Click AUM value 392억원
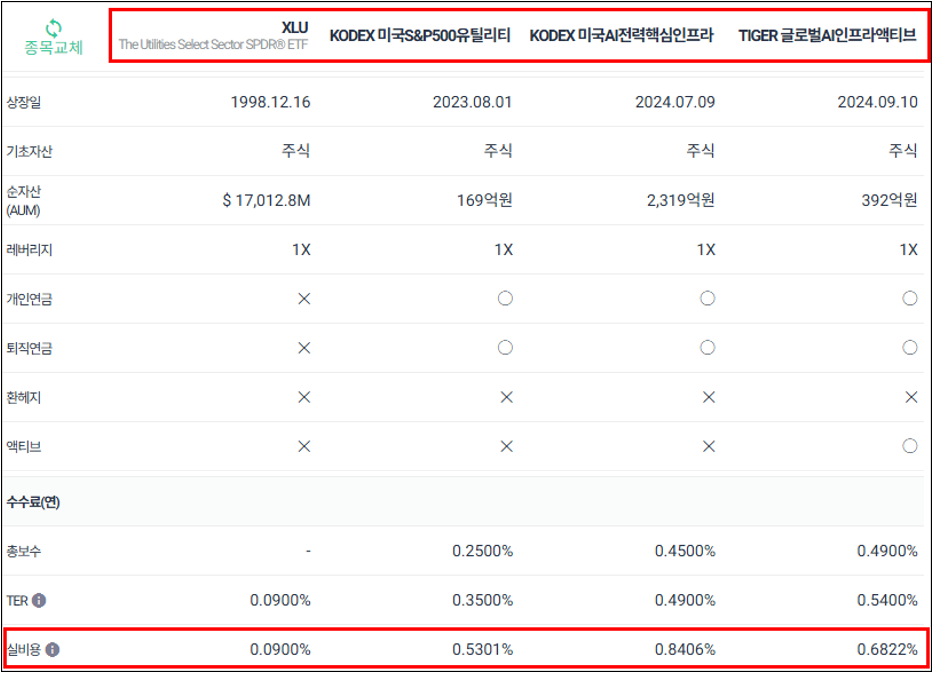The height and width of the screenshot is (673, 932). pyautogui.click(x=890, y=200)
